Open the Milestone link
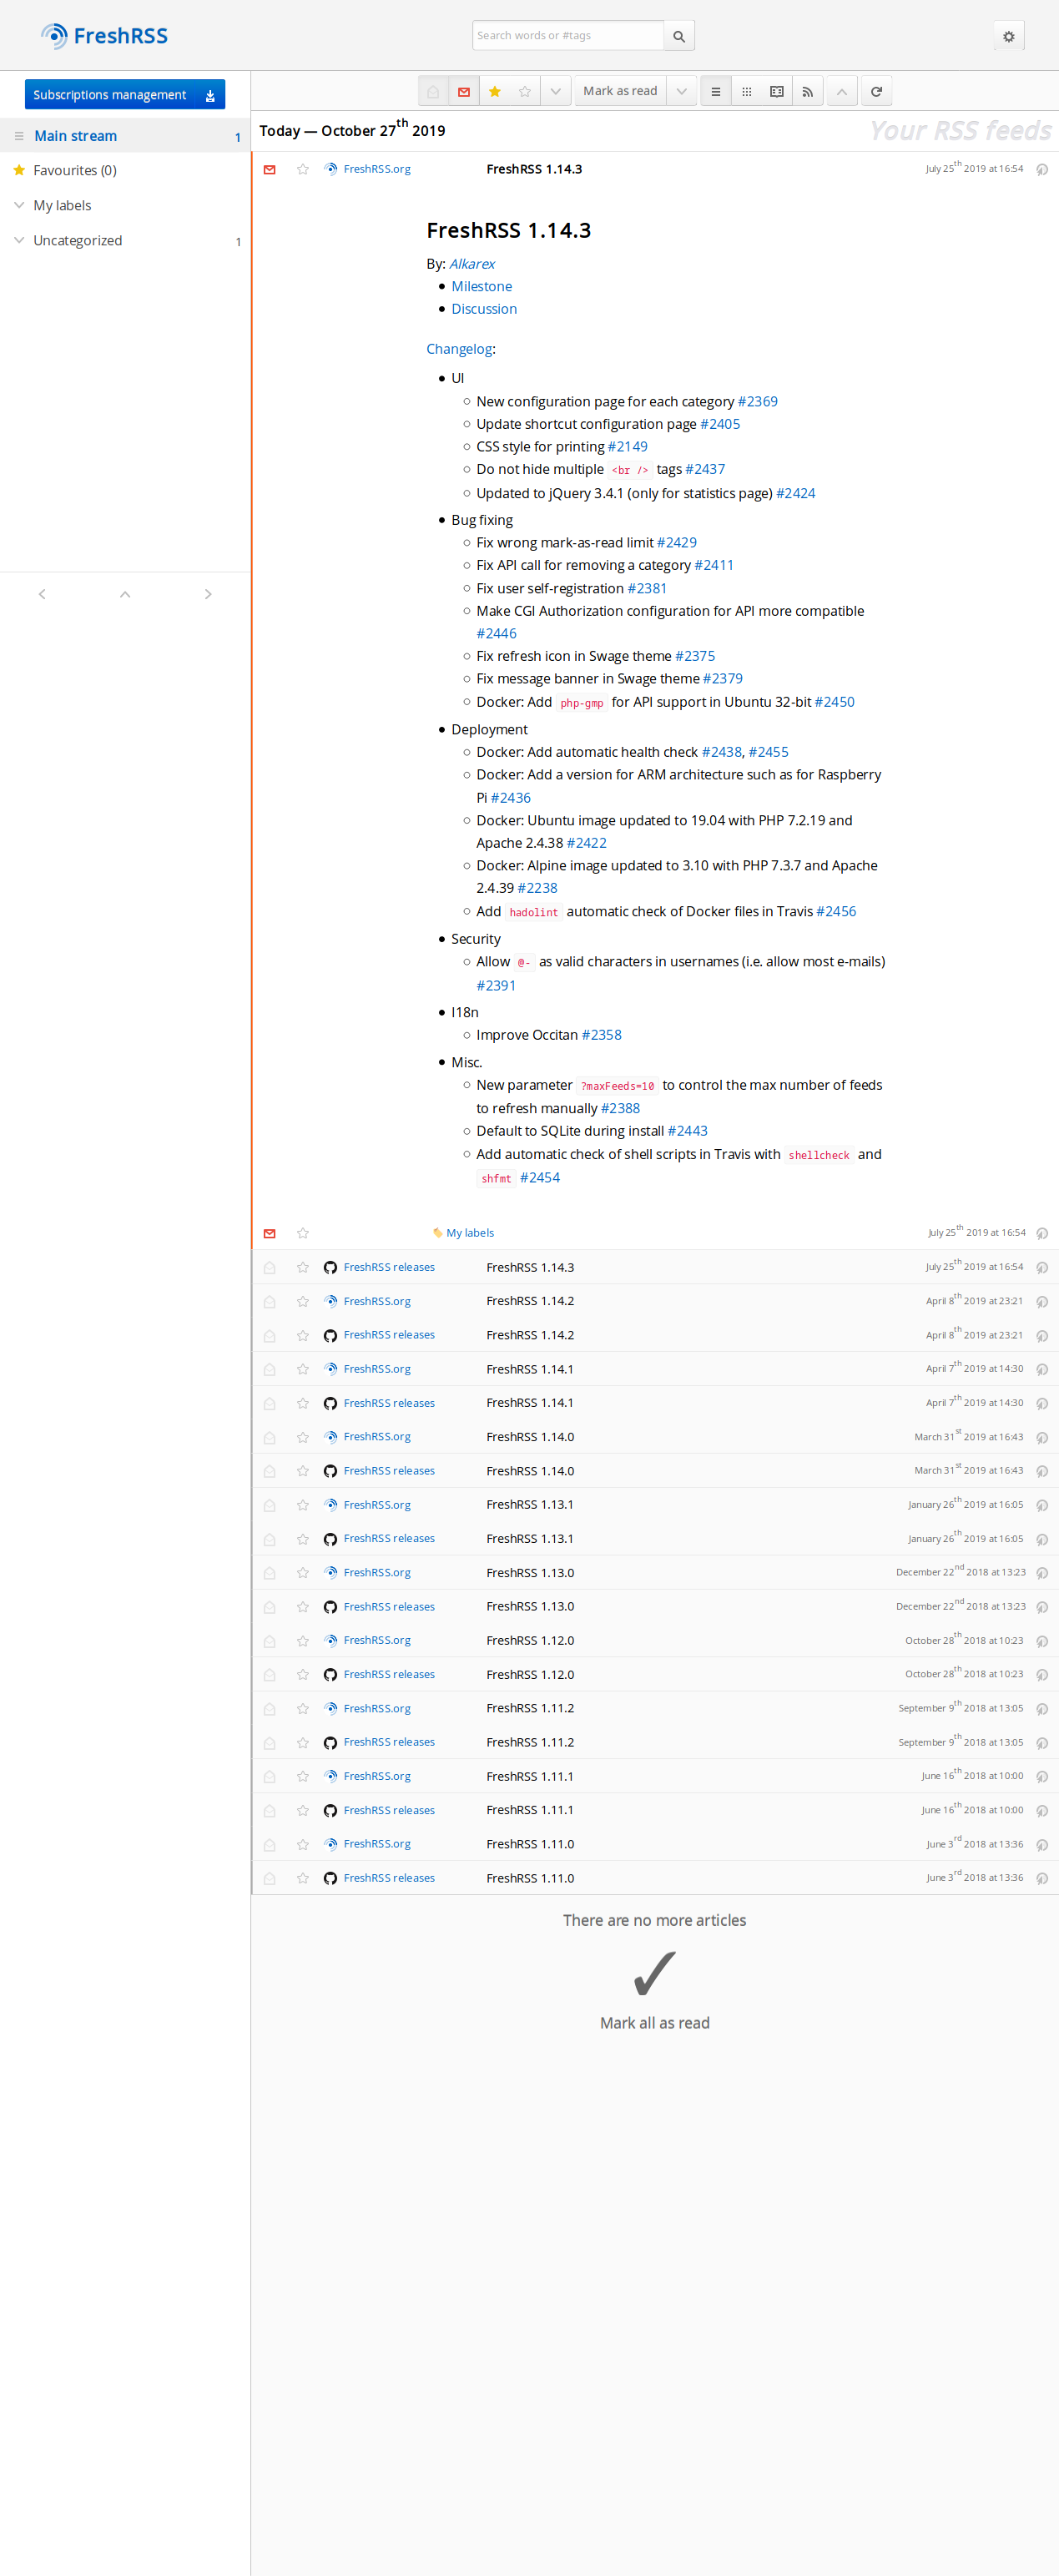Image resolution: width=1059 pixels, height=2576 pixels. 482,286
